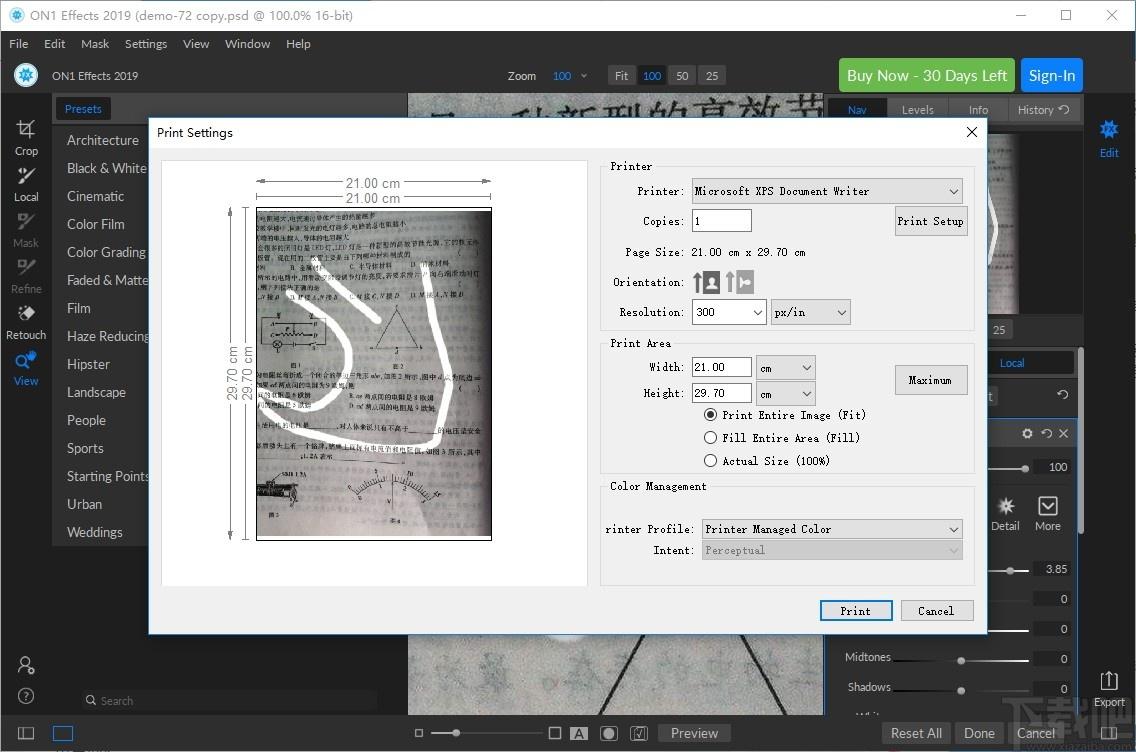
Task: Open the user account icon
Action: point(26,665)
